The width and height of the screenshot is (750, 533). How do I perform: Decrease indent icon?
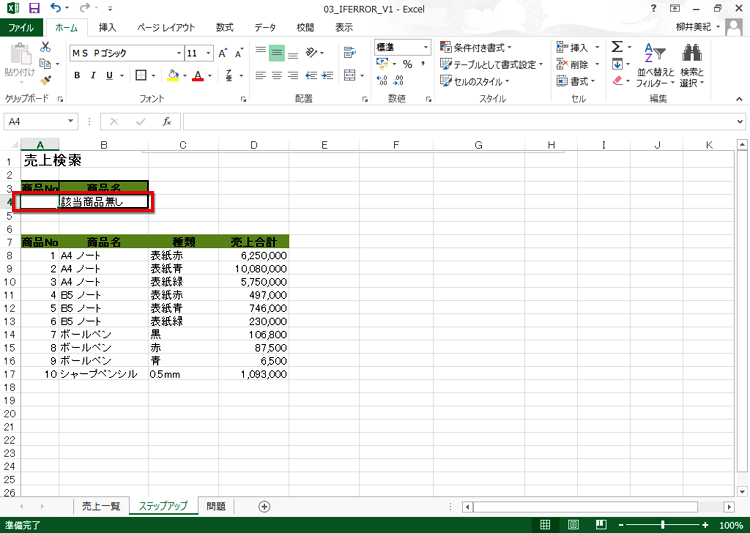pos(311,76)
